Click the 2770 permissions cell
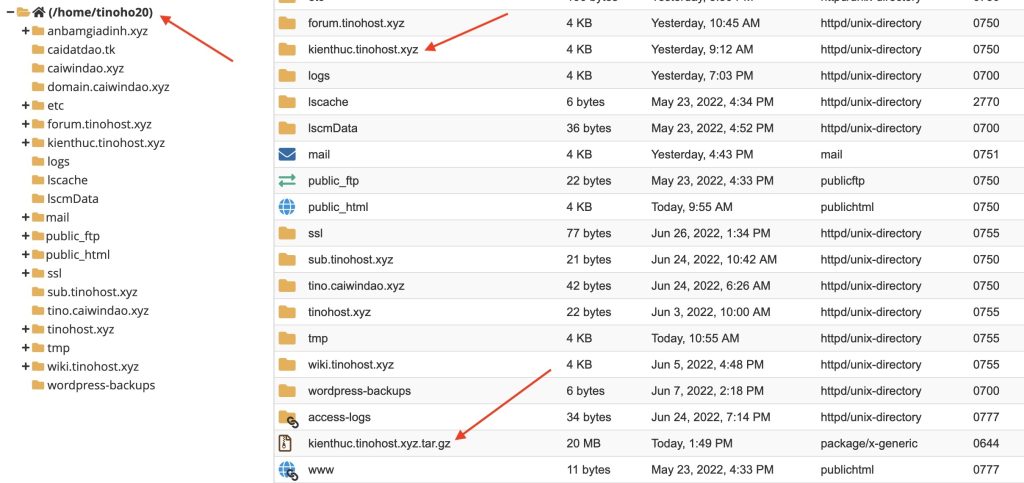Screen dimensions: 1024x483 (x=985, y=102)
